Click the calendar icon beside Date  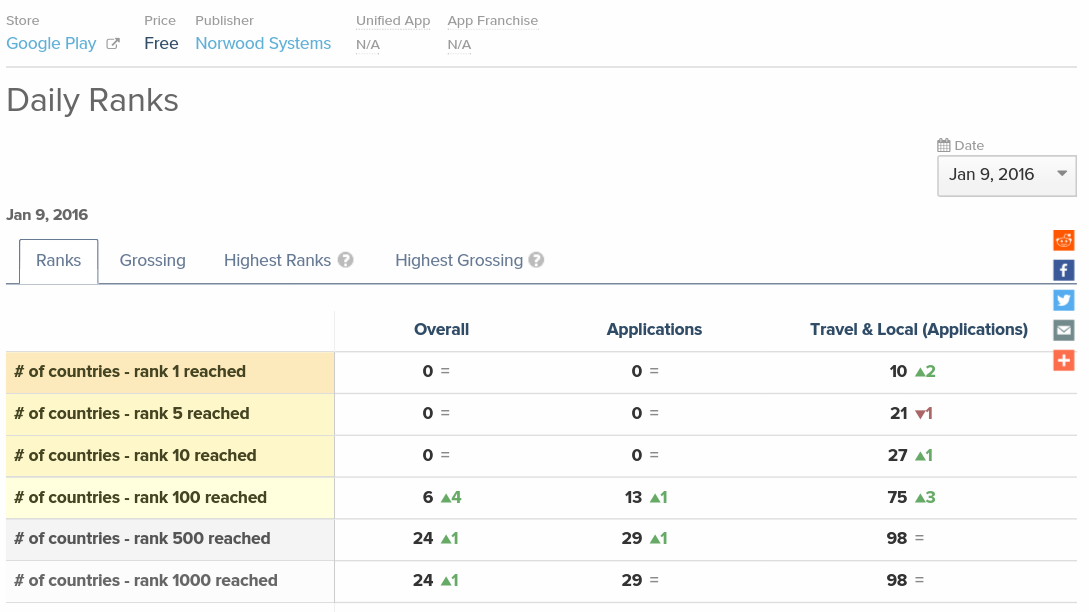pos(943,145)
